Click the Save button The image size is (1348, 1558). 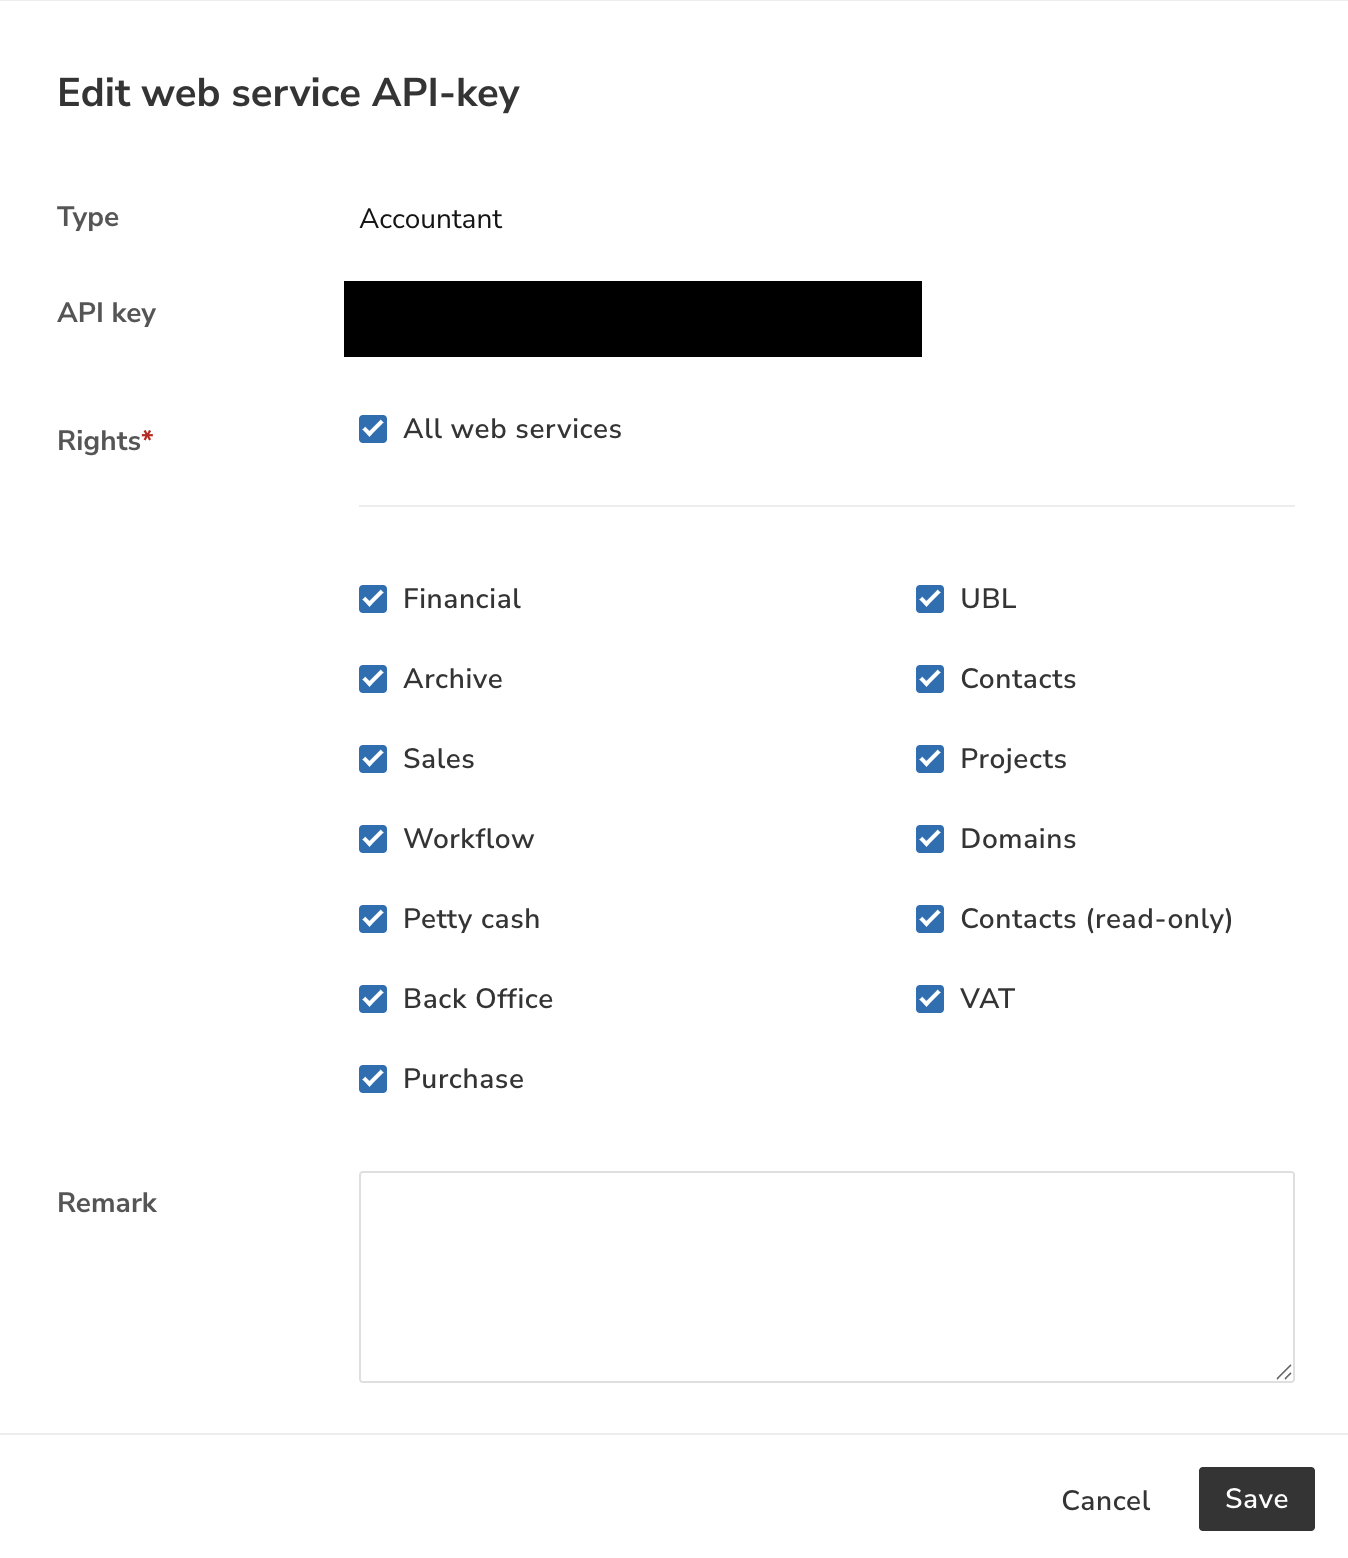[x=1257, y=1499]
